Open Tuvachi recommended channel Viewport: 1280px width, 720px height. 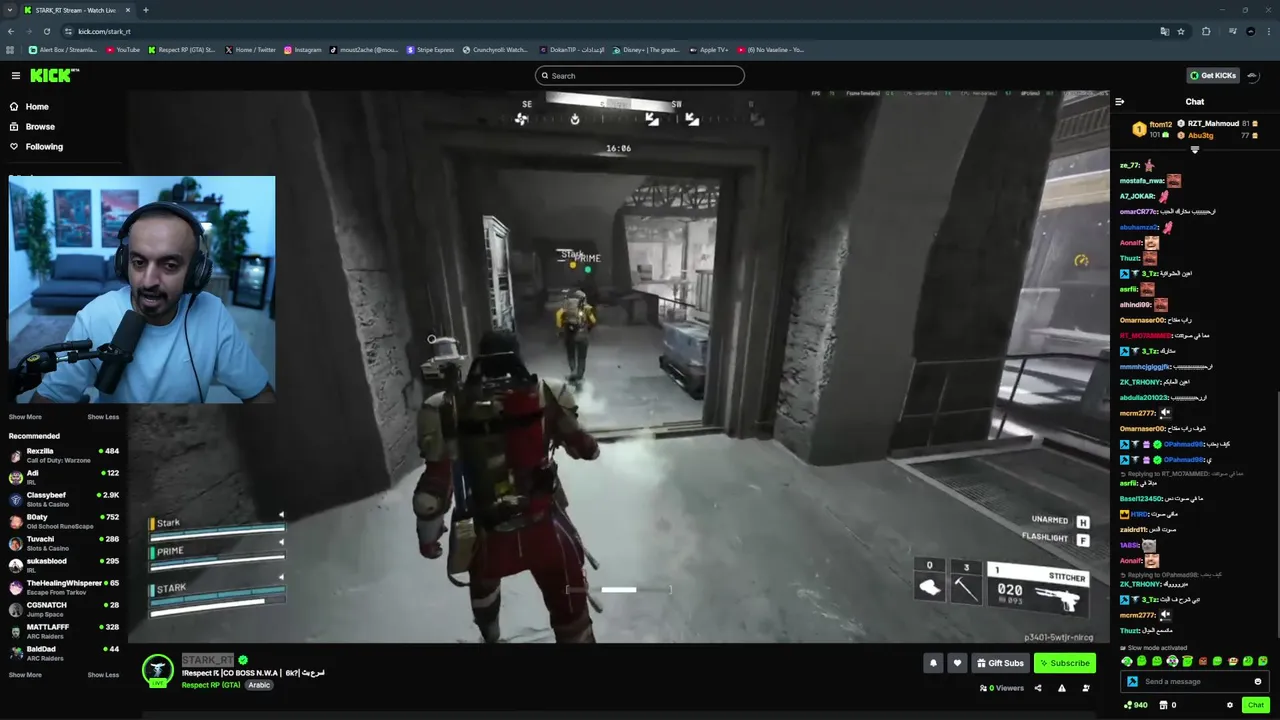64,543
